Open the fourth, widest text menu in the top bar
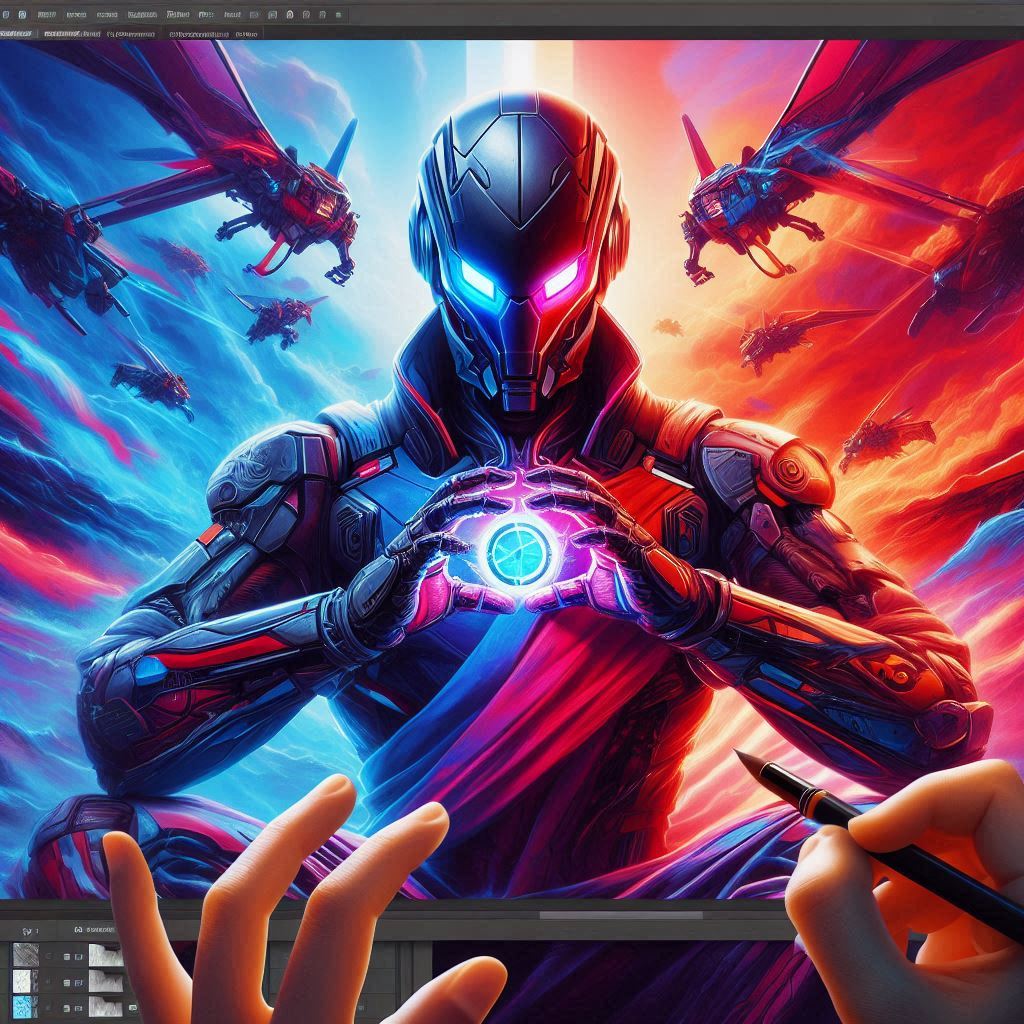Viewport: 1024px width, 1024px height. (x=142, y=15)
